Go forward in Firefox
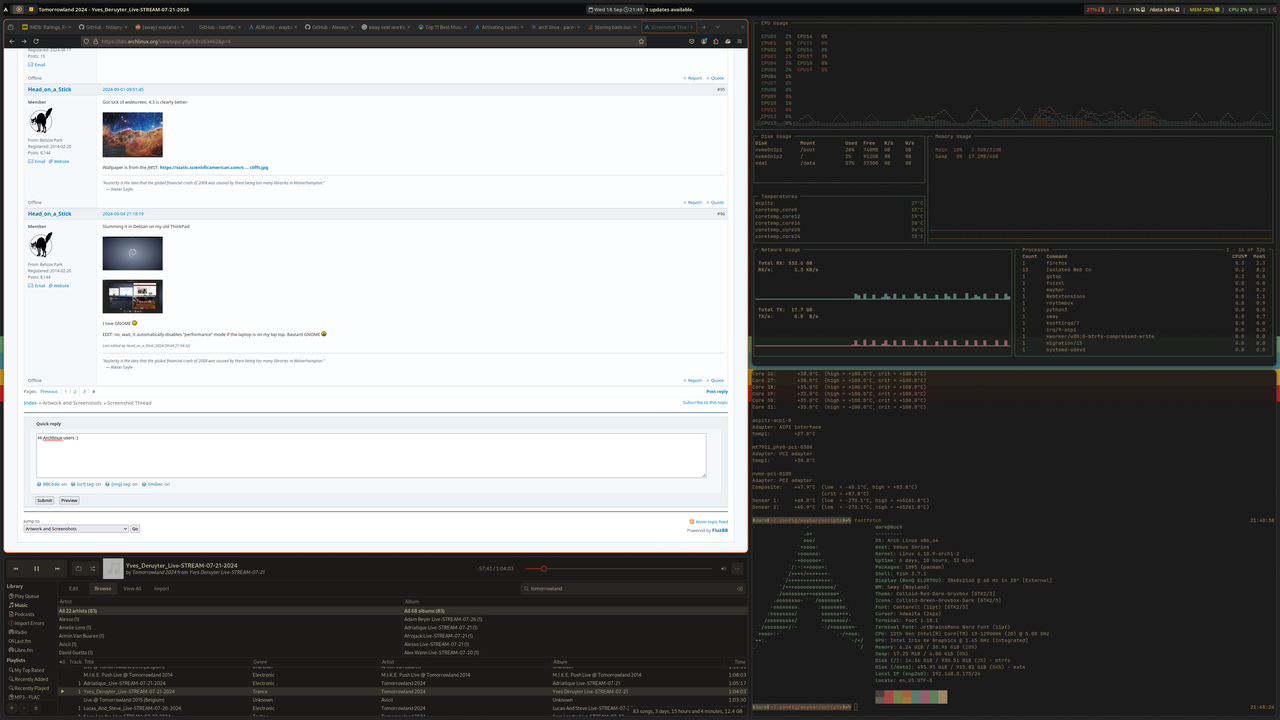The image size is (1280, 720). 24,41
